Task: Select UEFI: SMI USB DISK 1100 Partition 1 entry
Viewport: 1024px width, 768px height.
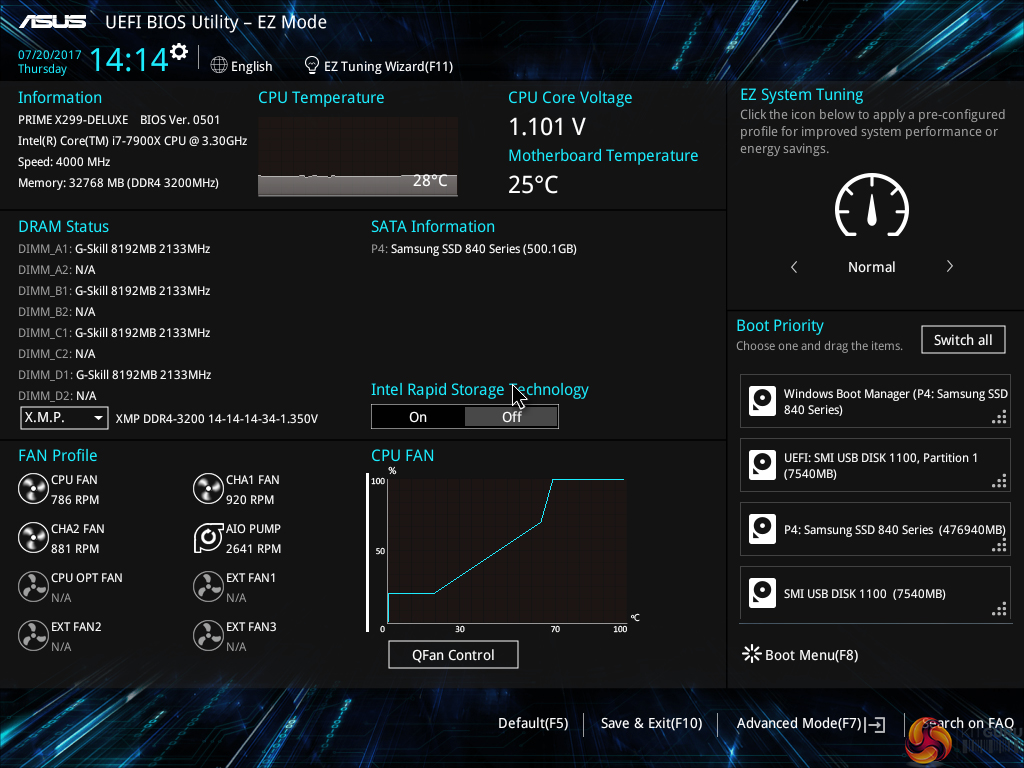Action: click(875, 465)
